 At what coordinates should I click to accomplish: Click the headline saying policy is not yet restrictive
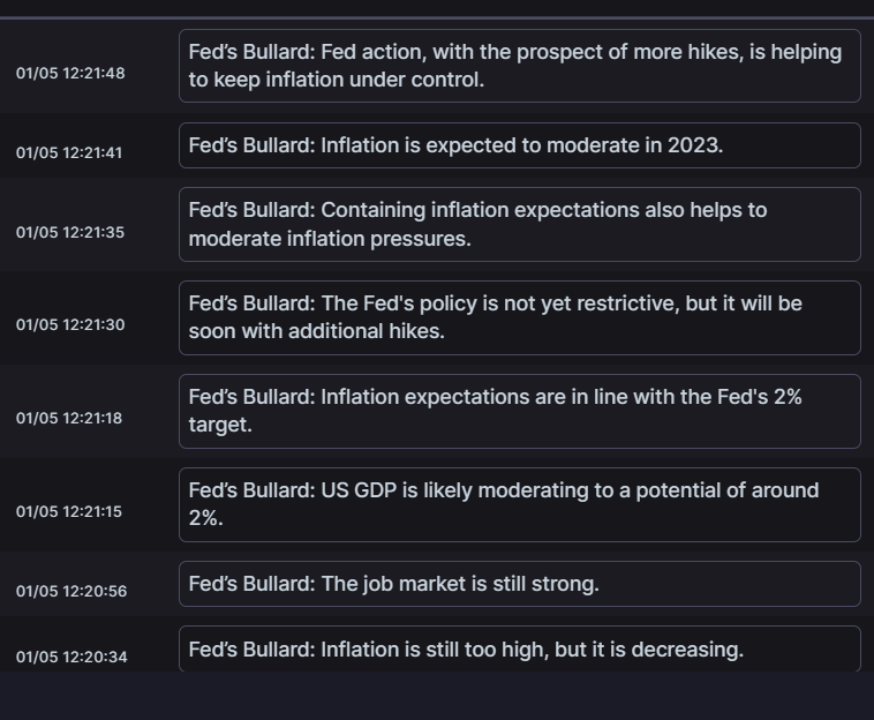pos(519,317)
